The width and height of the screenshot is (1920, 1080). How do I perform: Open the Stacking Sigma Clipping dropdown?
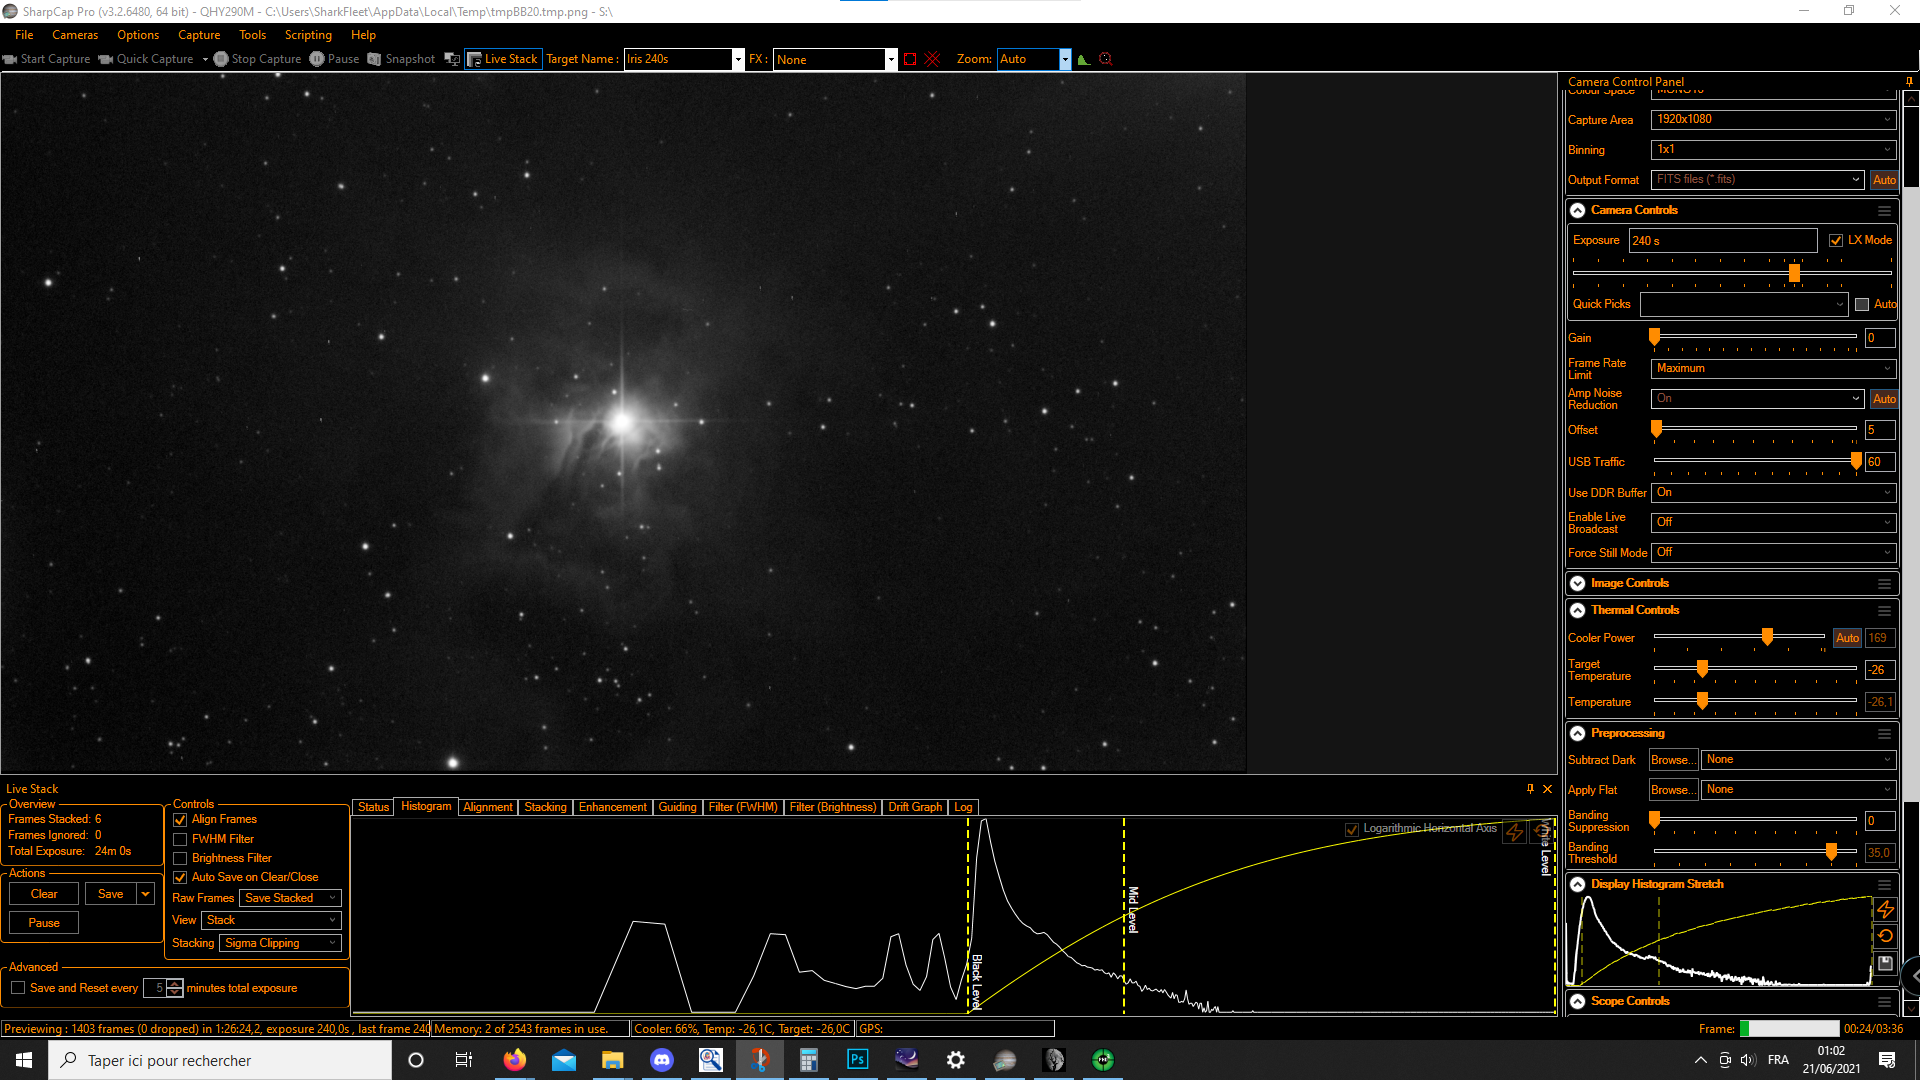point(280,943)
